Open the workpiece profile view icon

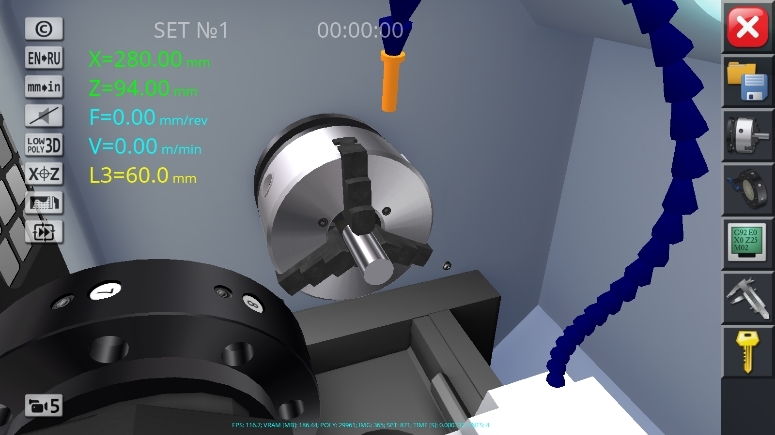point(44,203)
